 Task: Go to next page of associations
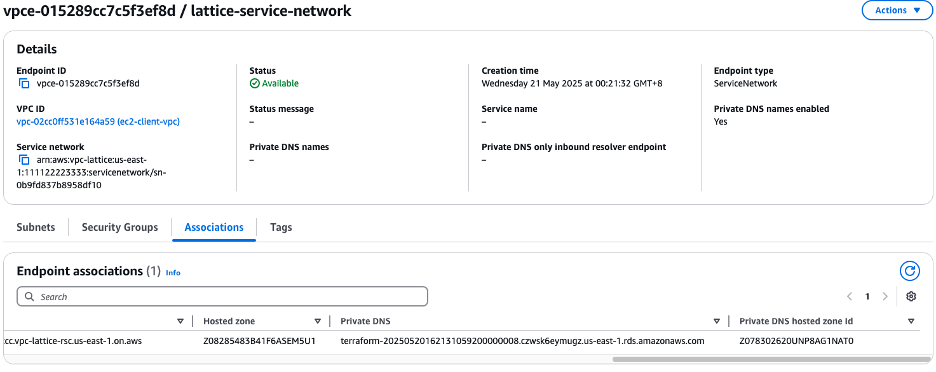tap(885, 296)
